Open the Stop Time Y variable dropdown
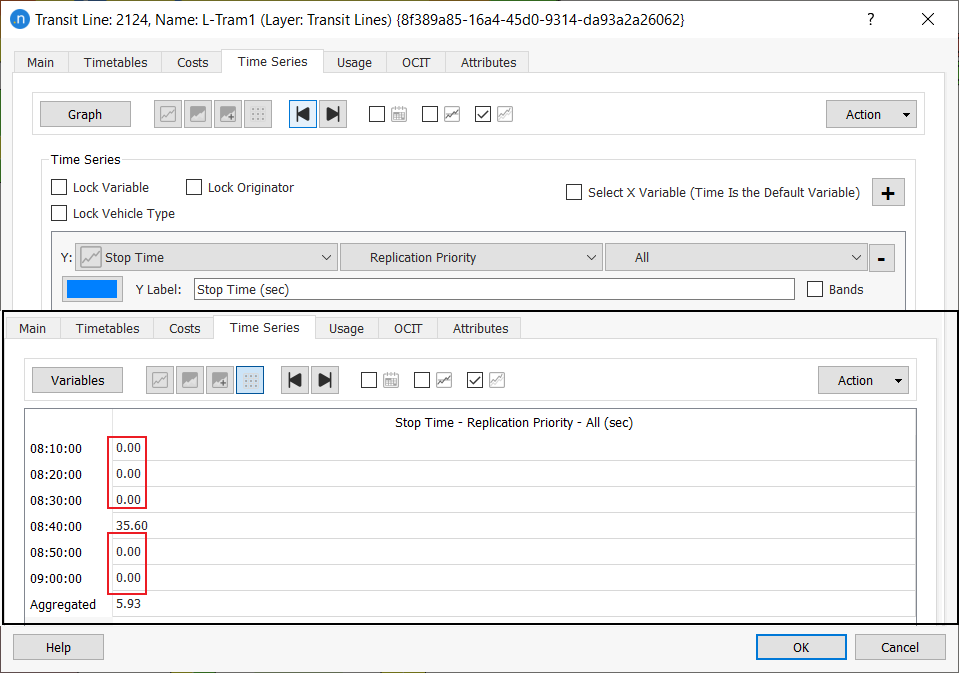959x673 pixels. click(x=207, y=258)
